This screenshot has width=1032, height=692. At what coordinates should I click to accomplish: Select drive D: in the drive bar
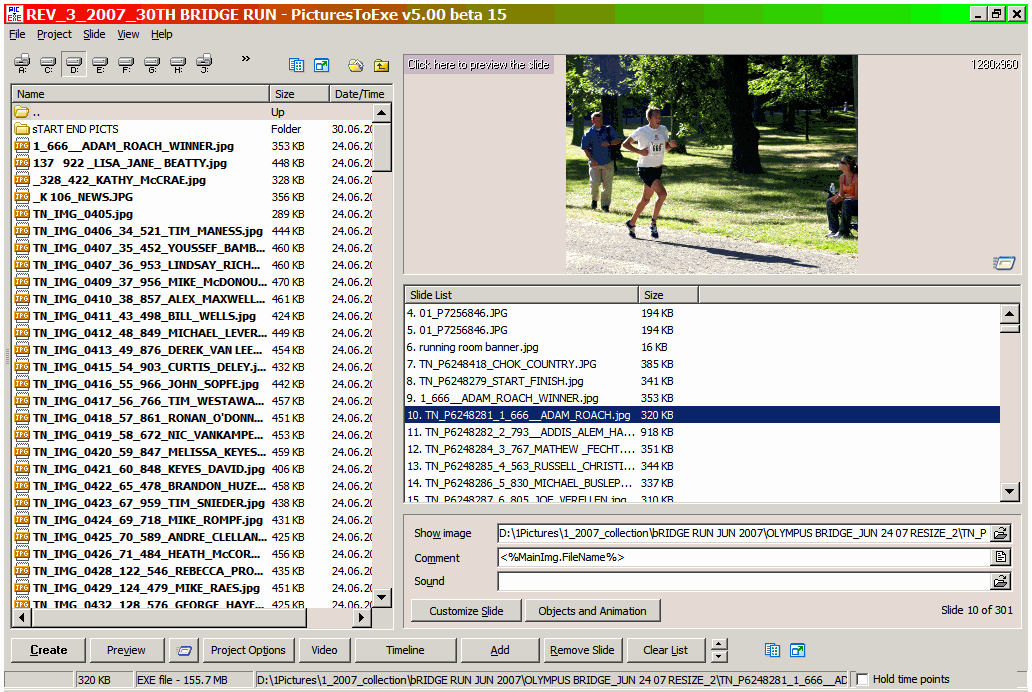click(x=74, y=65)
